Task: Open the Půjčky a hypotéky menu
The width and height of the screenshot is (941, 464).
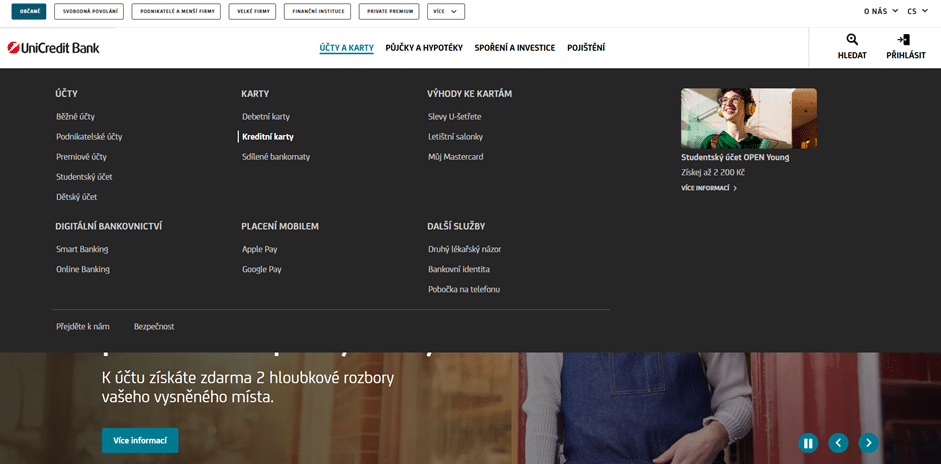Action: click(424, 48)
